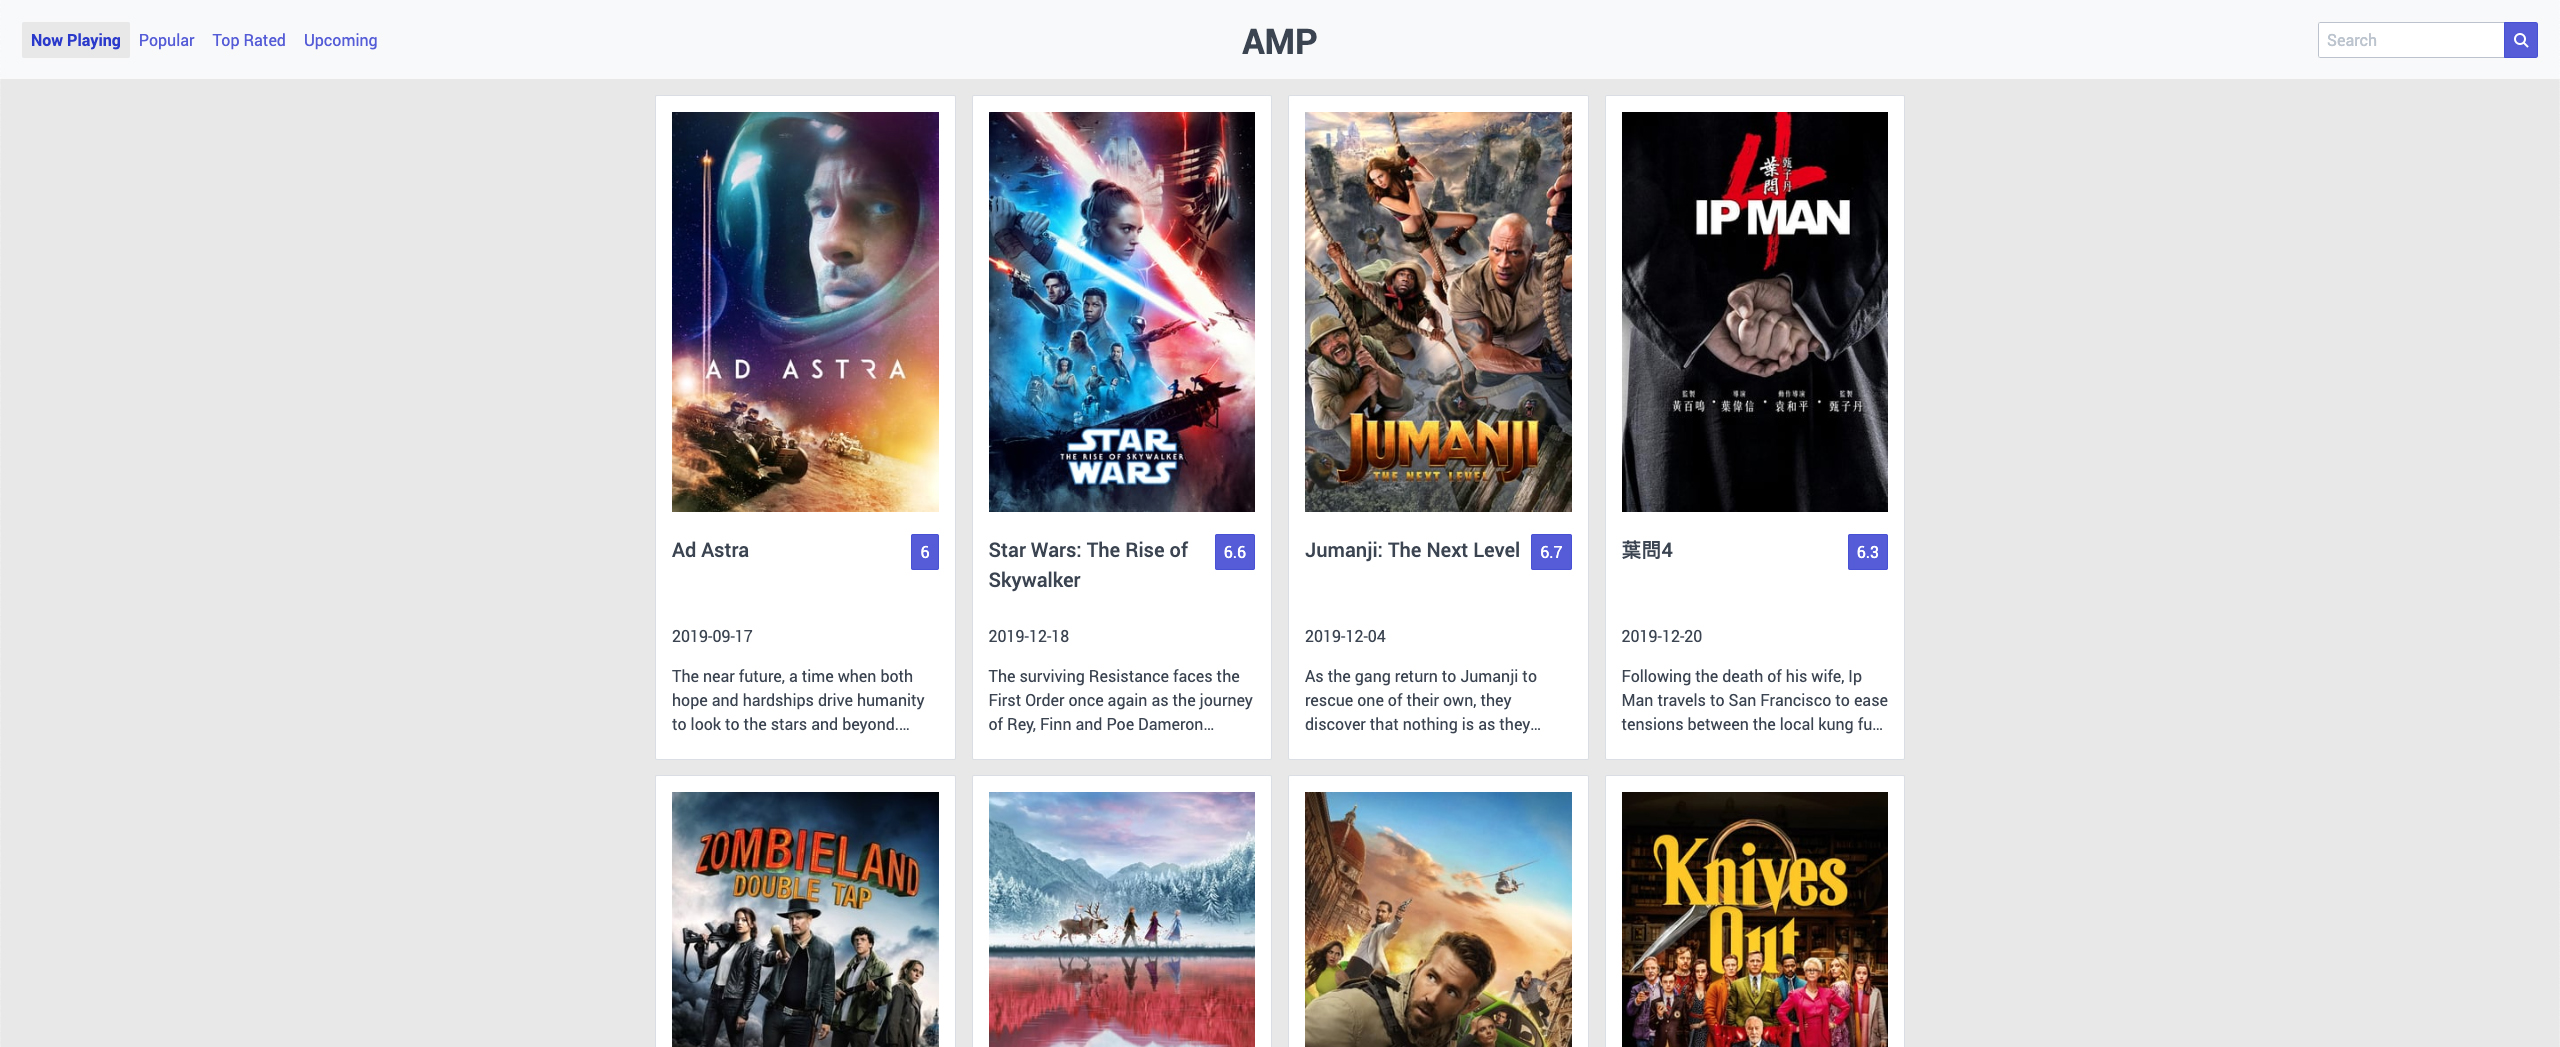This screenshot has height=1047, width=2560.
Task: Go to the Top Rated tab
Action: [x=249, y=40]
